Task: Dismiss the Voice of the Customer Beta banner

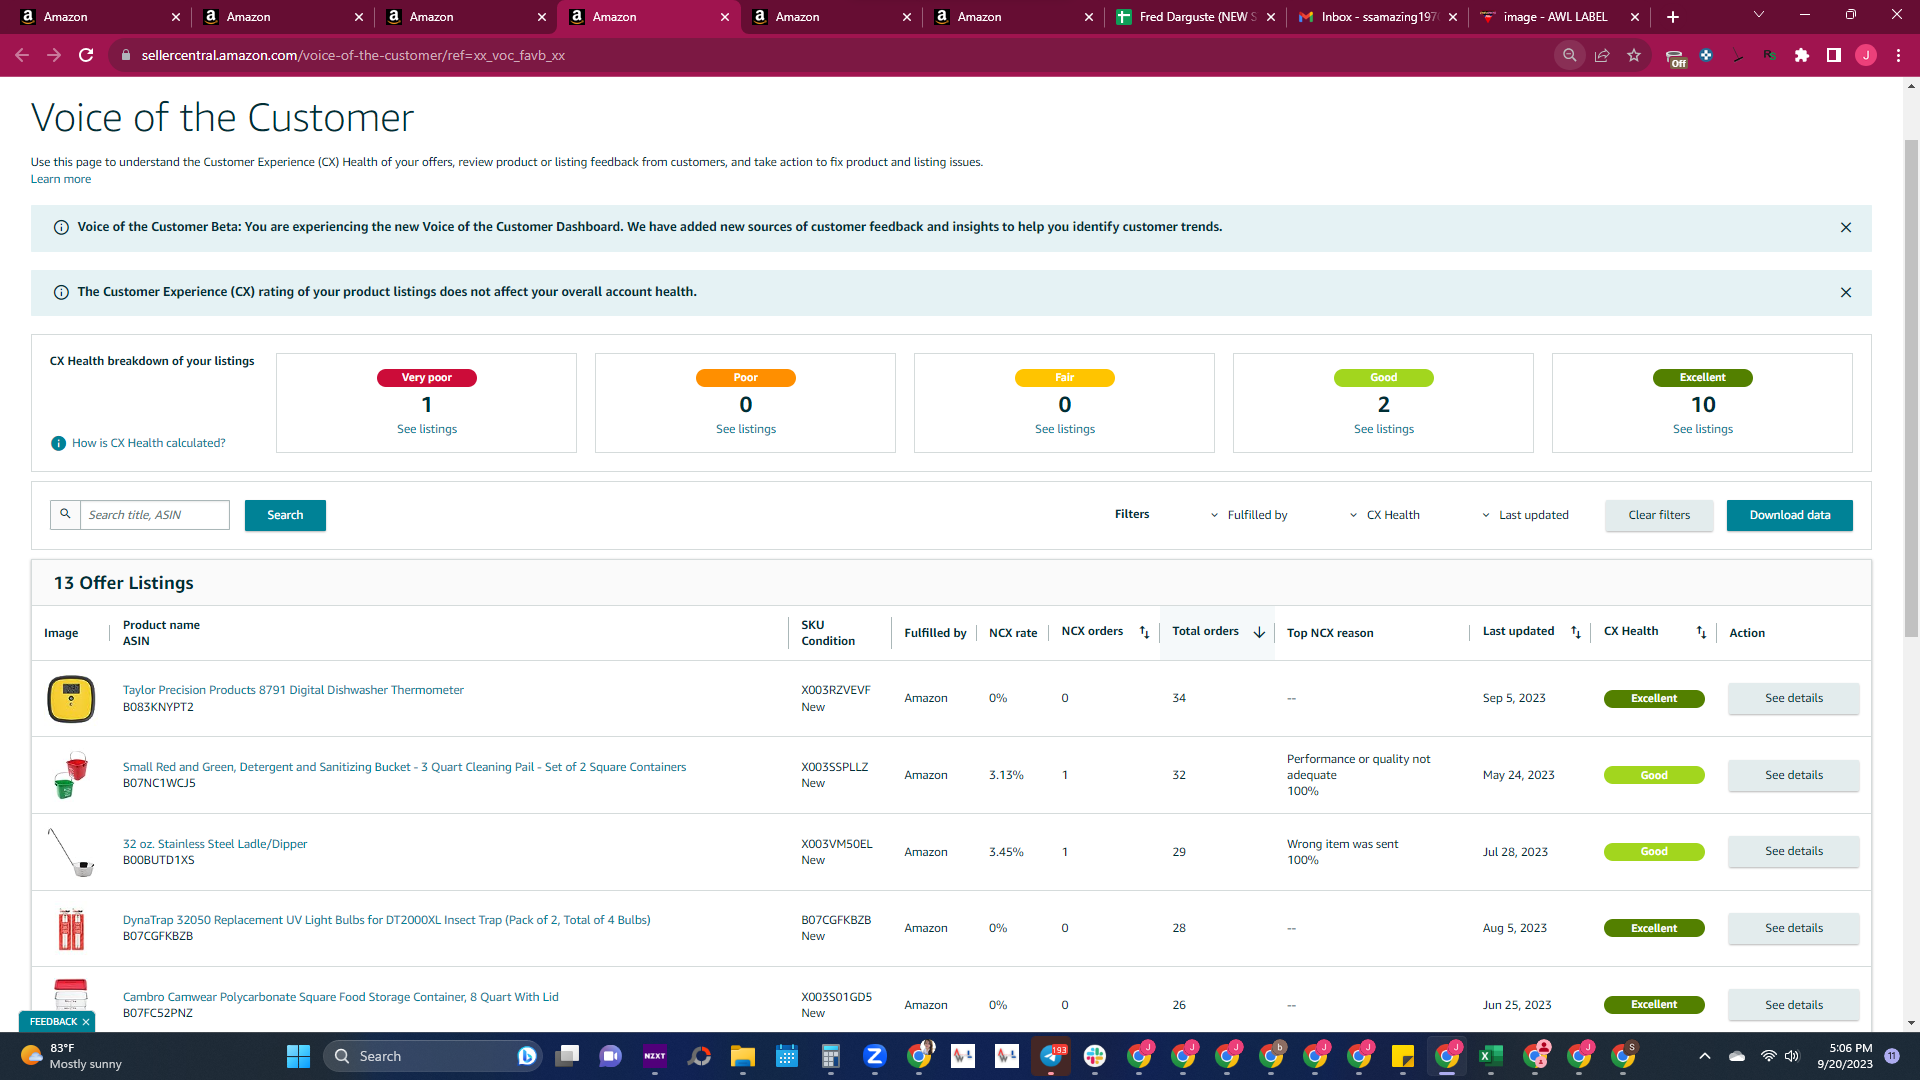Action: point(1846,228)
